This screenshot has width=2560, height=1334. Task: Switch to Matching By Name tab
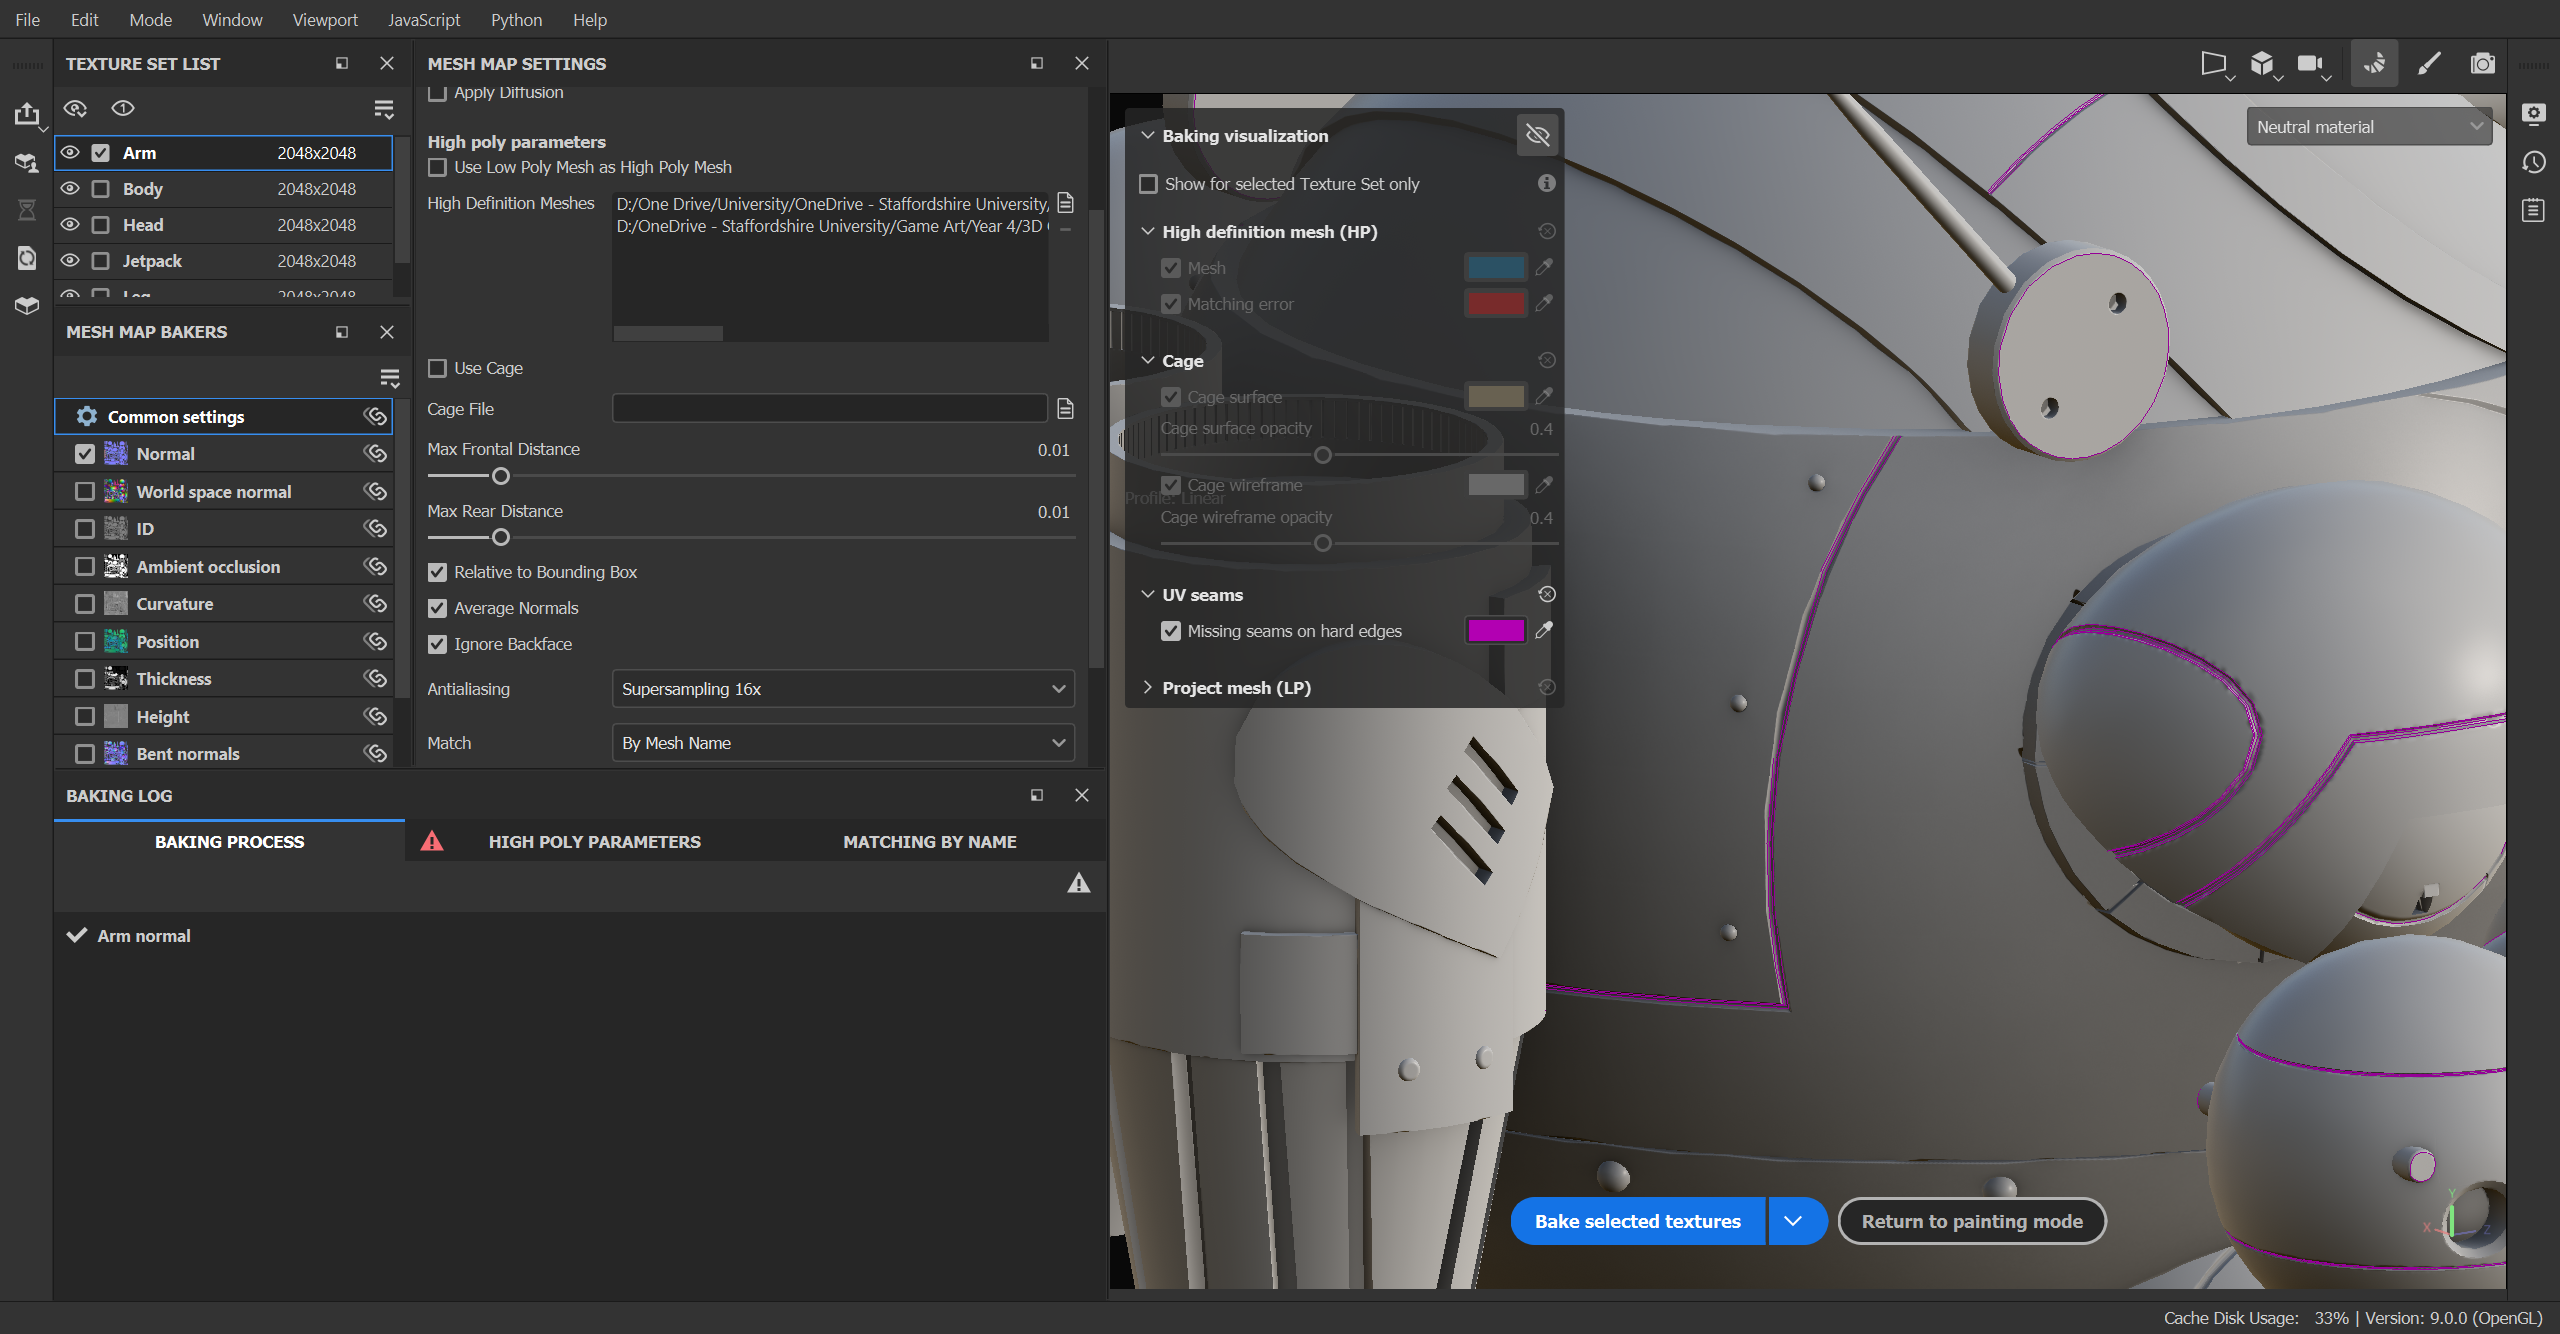[x=930, y=842]
